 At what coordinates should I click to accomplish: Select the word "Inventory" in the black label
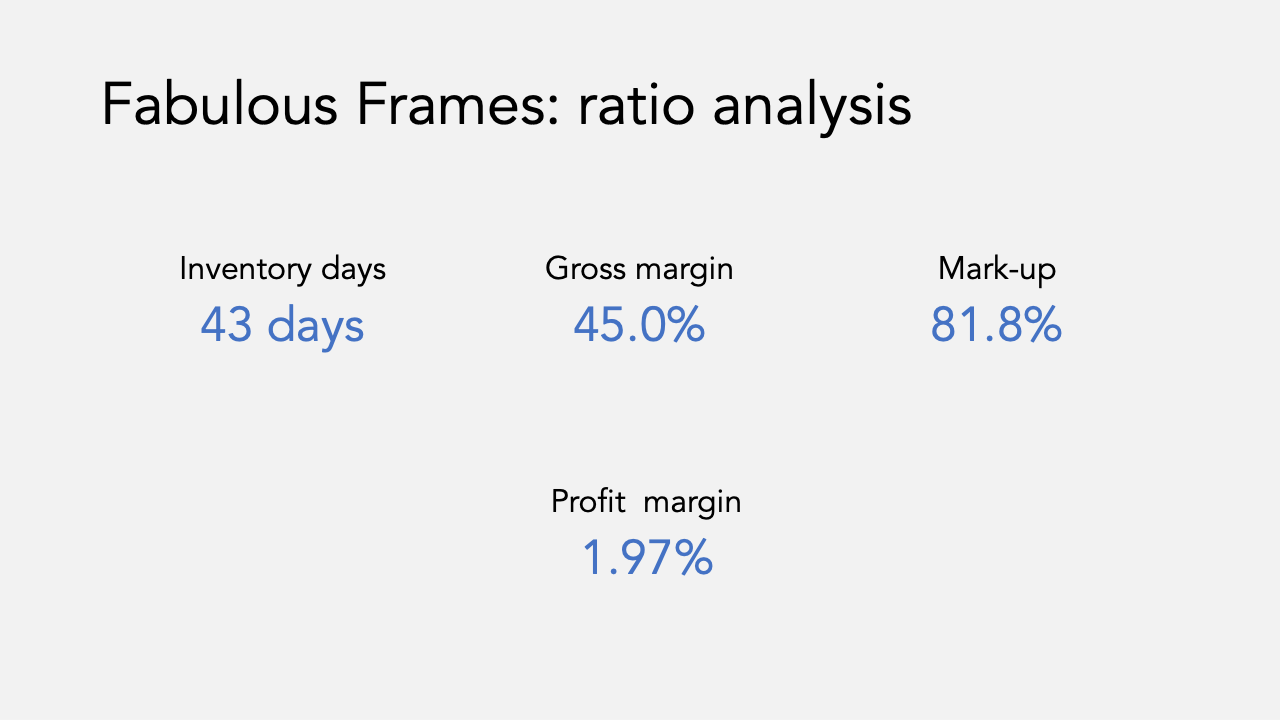[245, 270]
